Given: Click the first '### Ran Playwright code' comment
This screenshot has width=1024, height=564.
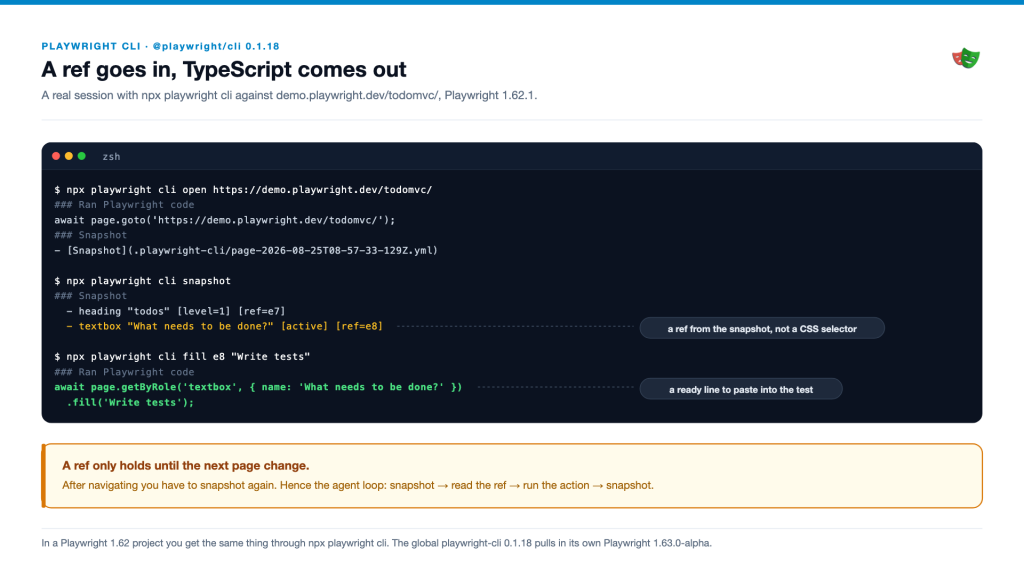Looking at the screenshot, I should click(124, 205).
